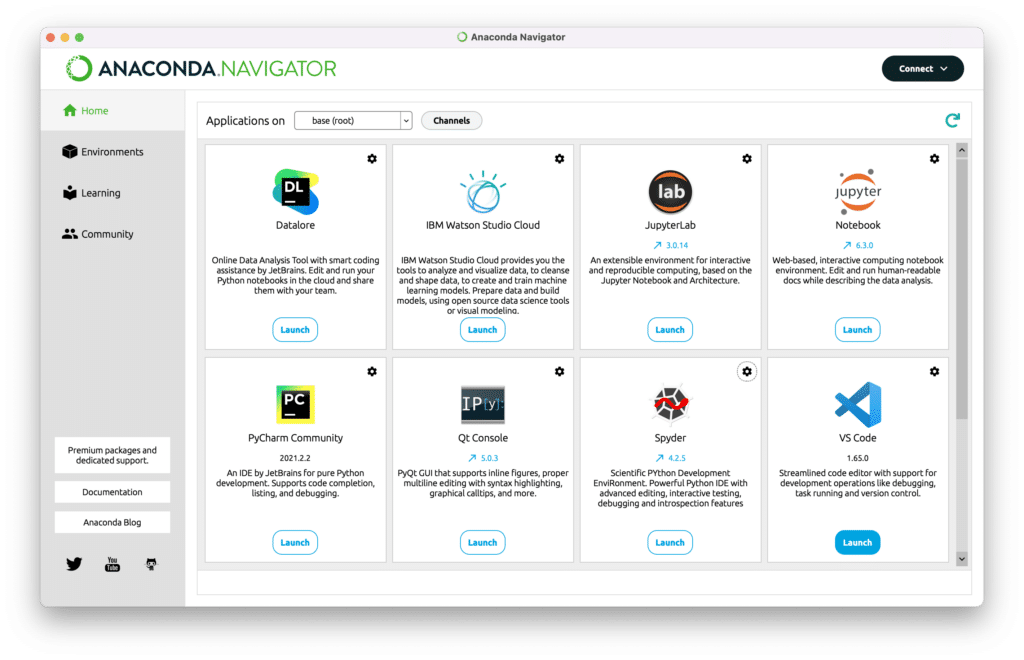Open the Documentation link
The height and width of the screenshot is (660, 1024).
[x=112, y=492]
